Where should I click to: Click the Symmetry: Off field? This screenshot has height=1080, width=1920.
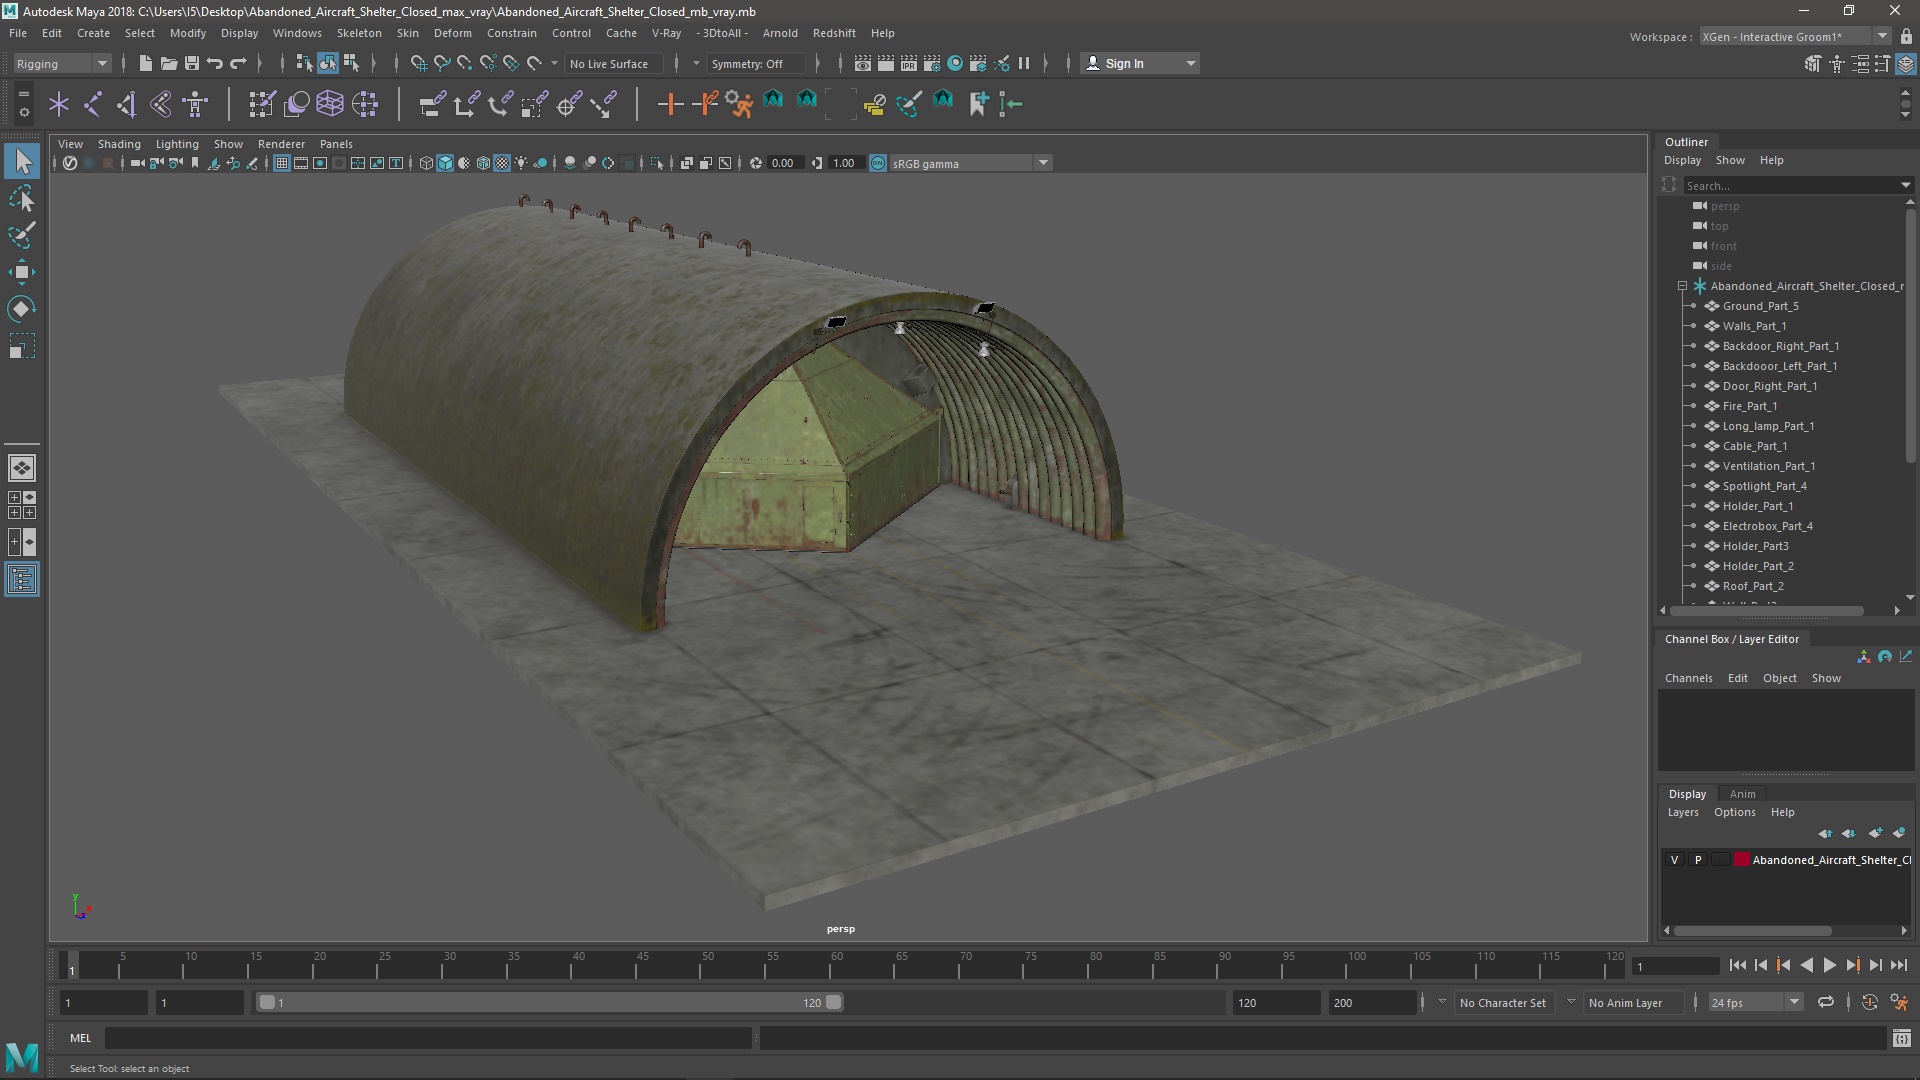click(753, 63)
